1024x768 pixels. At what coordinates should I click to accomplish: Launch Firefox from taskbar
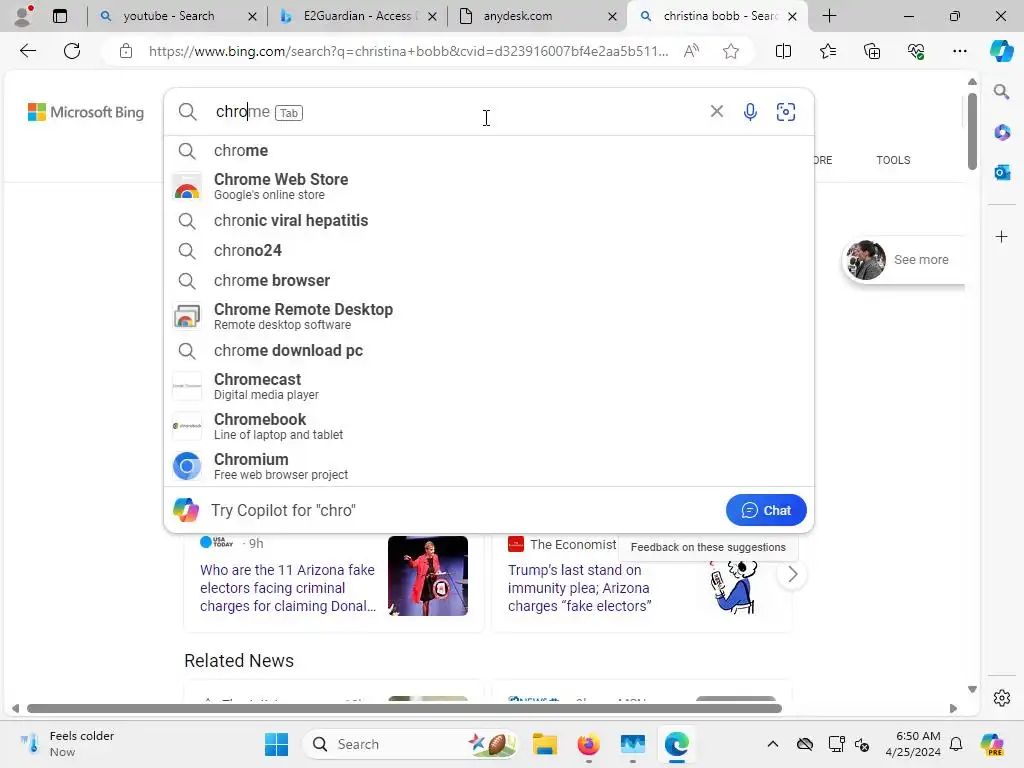pyautogui.click(x=588, y=744)
